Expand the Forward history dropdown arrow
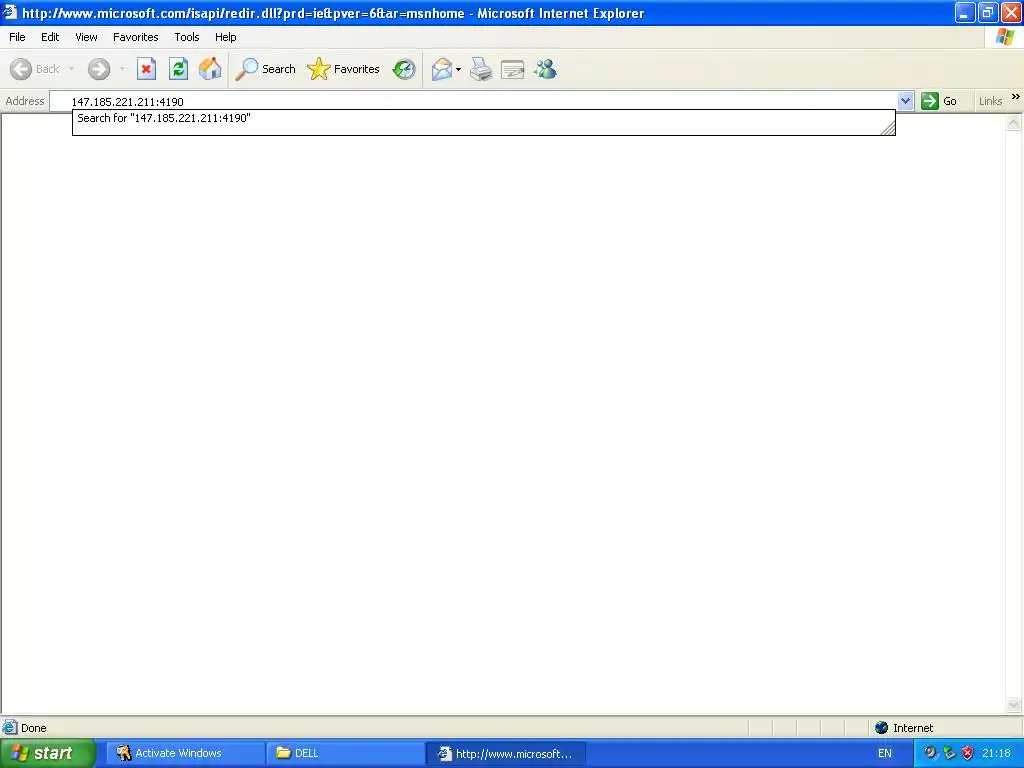 (x=122, y=69)
